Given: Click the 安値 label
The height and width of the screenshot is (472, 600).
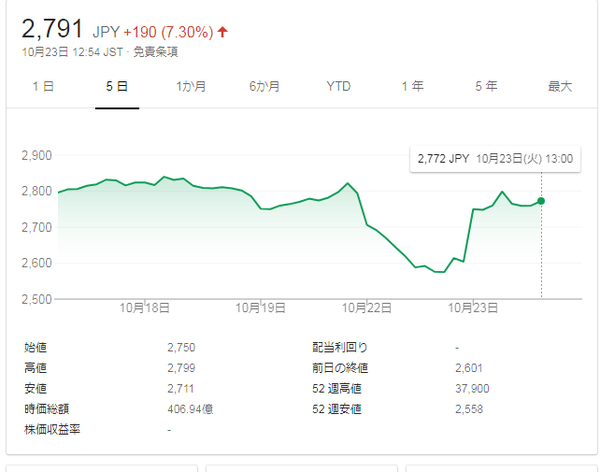Looking at the screenshot, I should 35,389.
